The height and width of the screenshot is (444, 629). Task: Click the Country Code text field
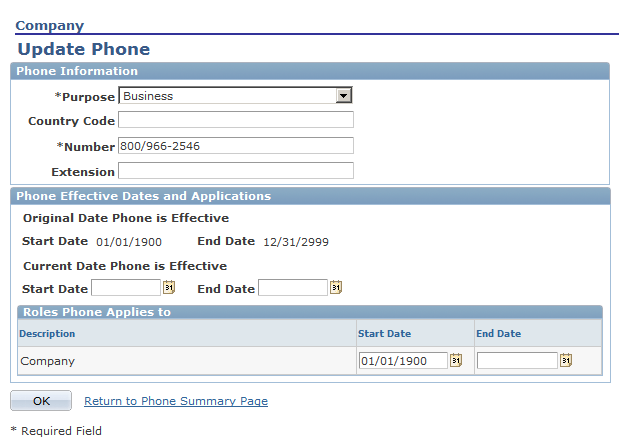point(236,120)
